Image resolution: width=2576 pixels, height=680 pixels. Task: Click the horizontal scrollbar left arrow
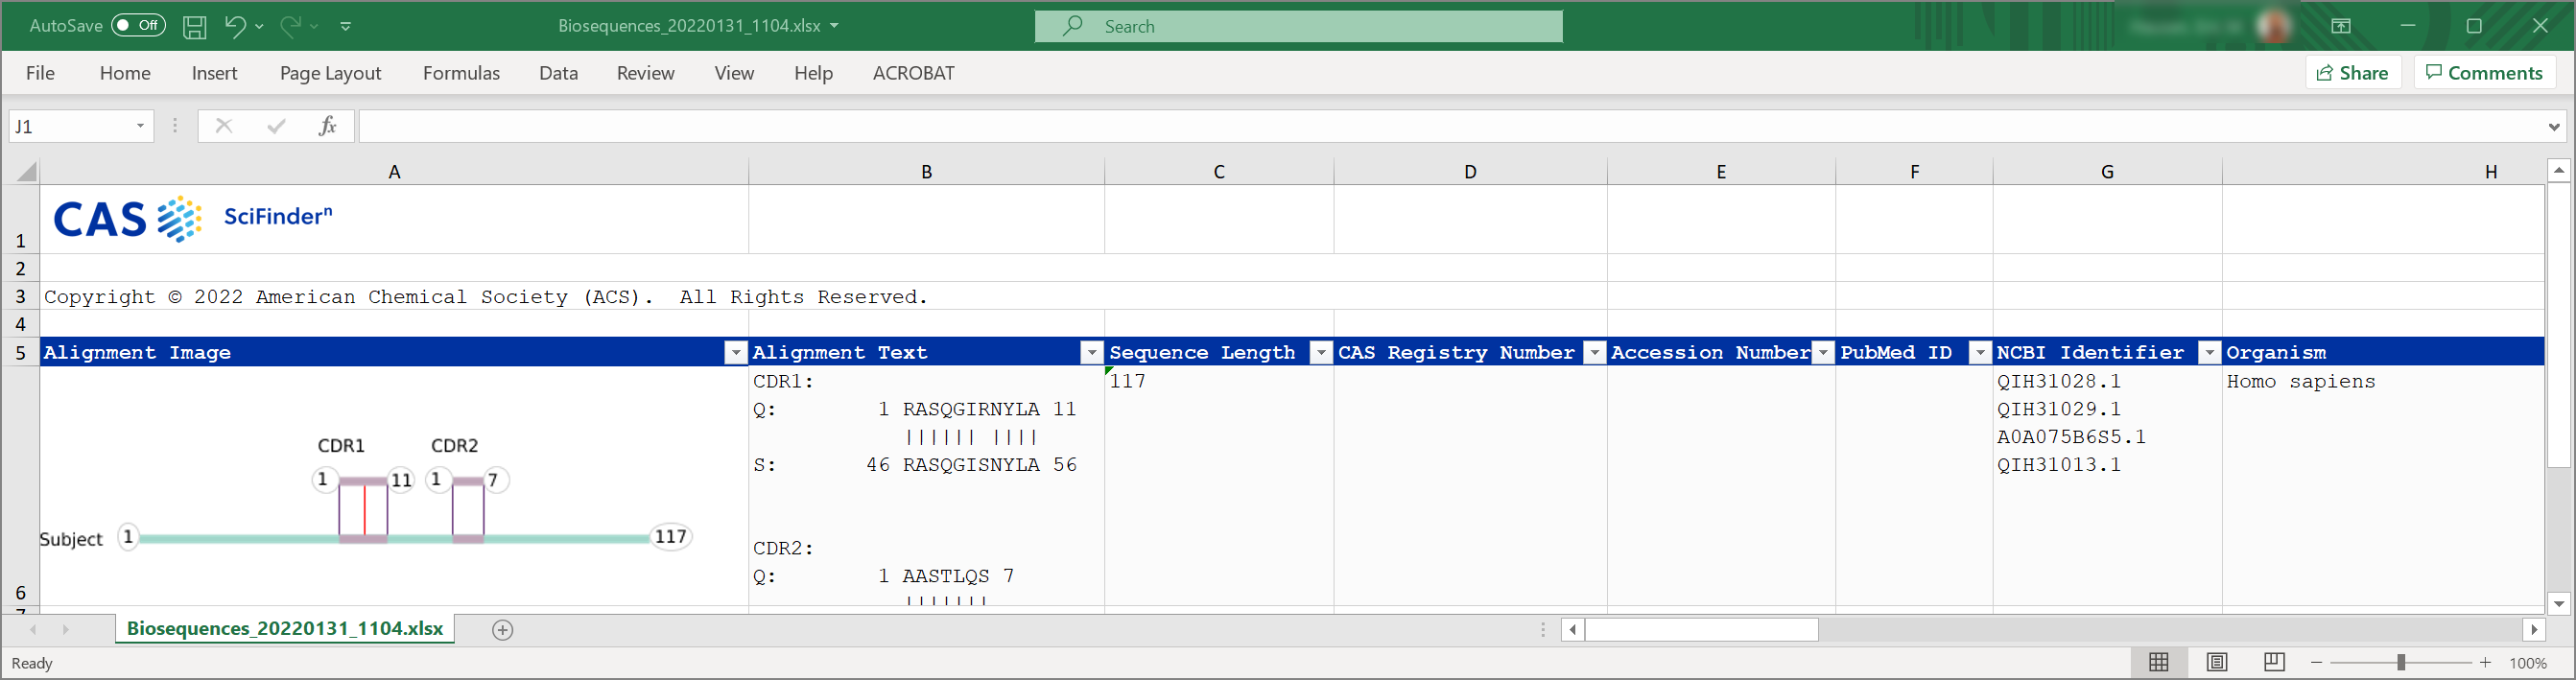tap(1573, 629)
